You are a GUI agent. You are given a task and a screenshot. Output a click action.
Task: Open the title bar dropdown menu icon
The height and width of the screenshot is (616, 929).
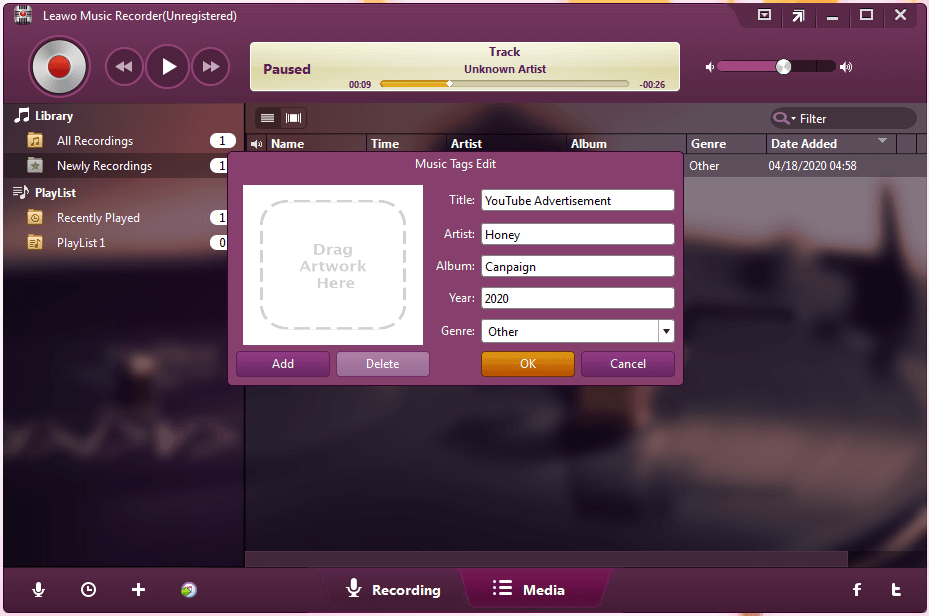[x=764, y=15]
